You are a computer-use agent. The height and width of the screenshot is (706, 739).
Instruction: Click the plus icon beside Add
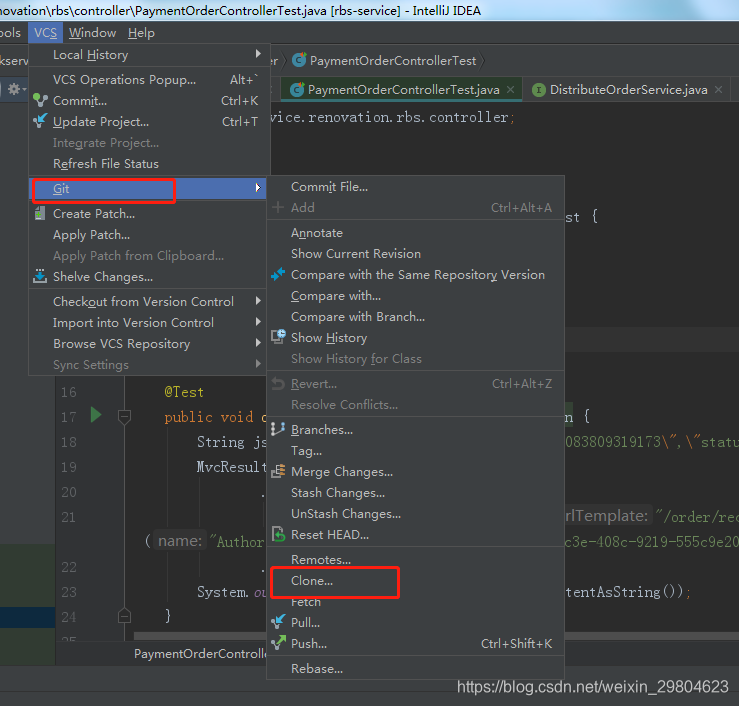pyautogui.click(x=278, y=207)
